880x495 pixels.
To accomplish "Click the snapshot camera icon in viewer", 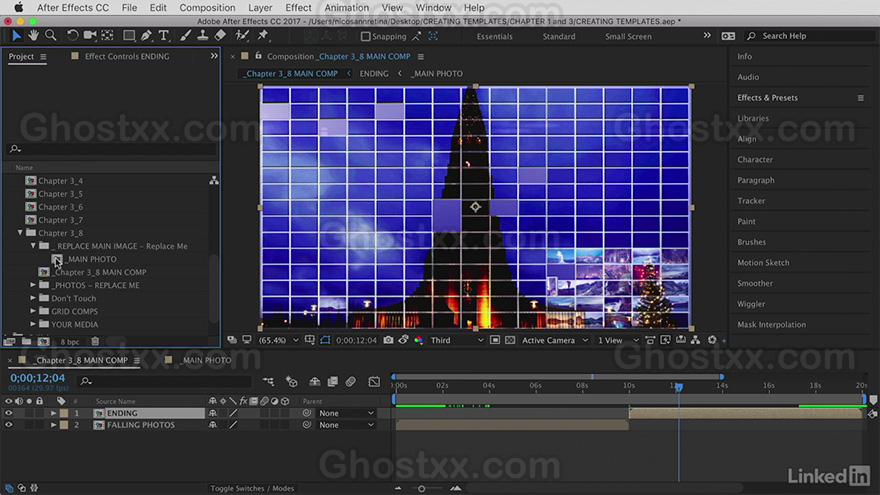I will point(388,340).
